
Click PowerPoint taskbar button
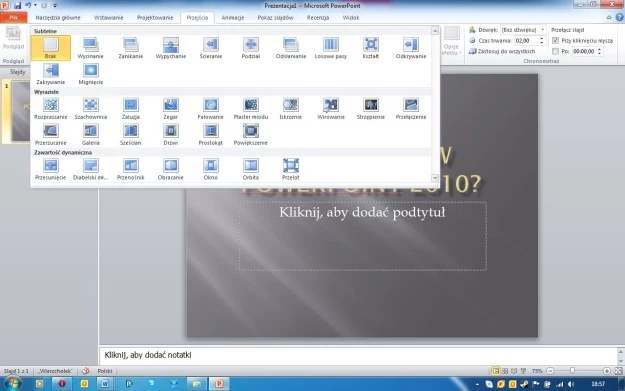219,383
